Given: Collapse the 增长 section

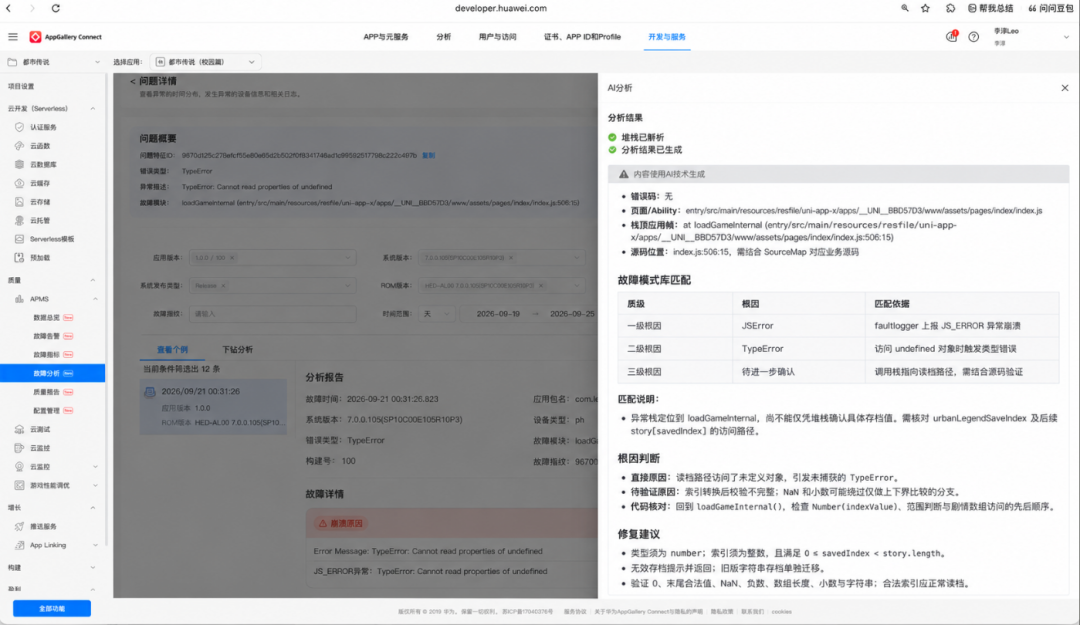Looking at the screenshot, I should tap(93, 508).
